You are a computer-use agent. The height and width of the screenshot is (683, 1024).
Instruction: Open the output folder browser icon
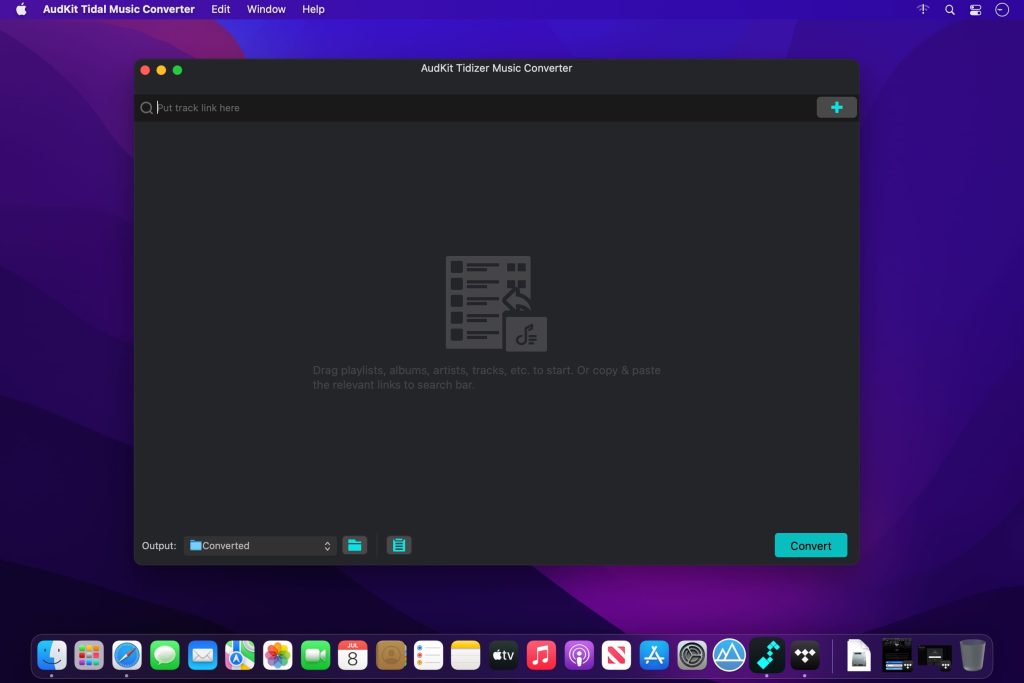(355, 545)
